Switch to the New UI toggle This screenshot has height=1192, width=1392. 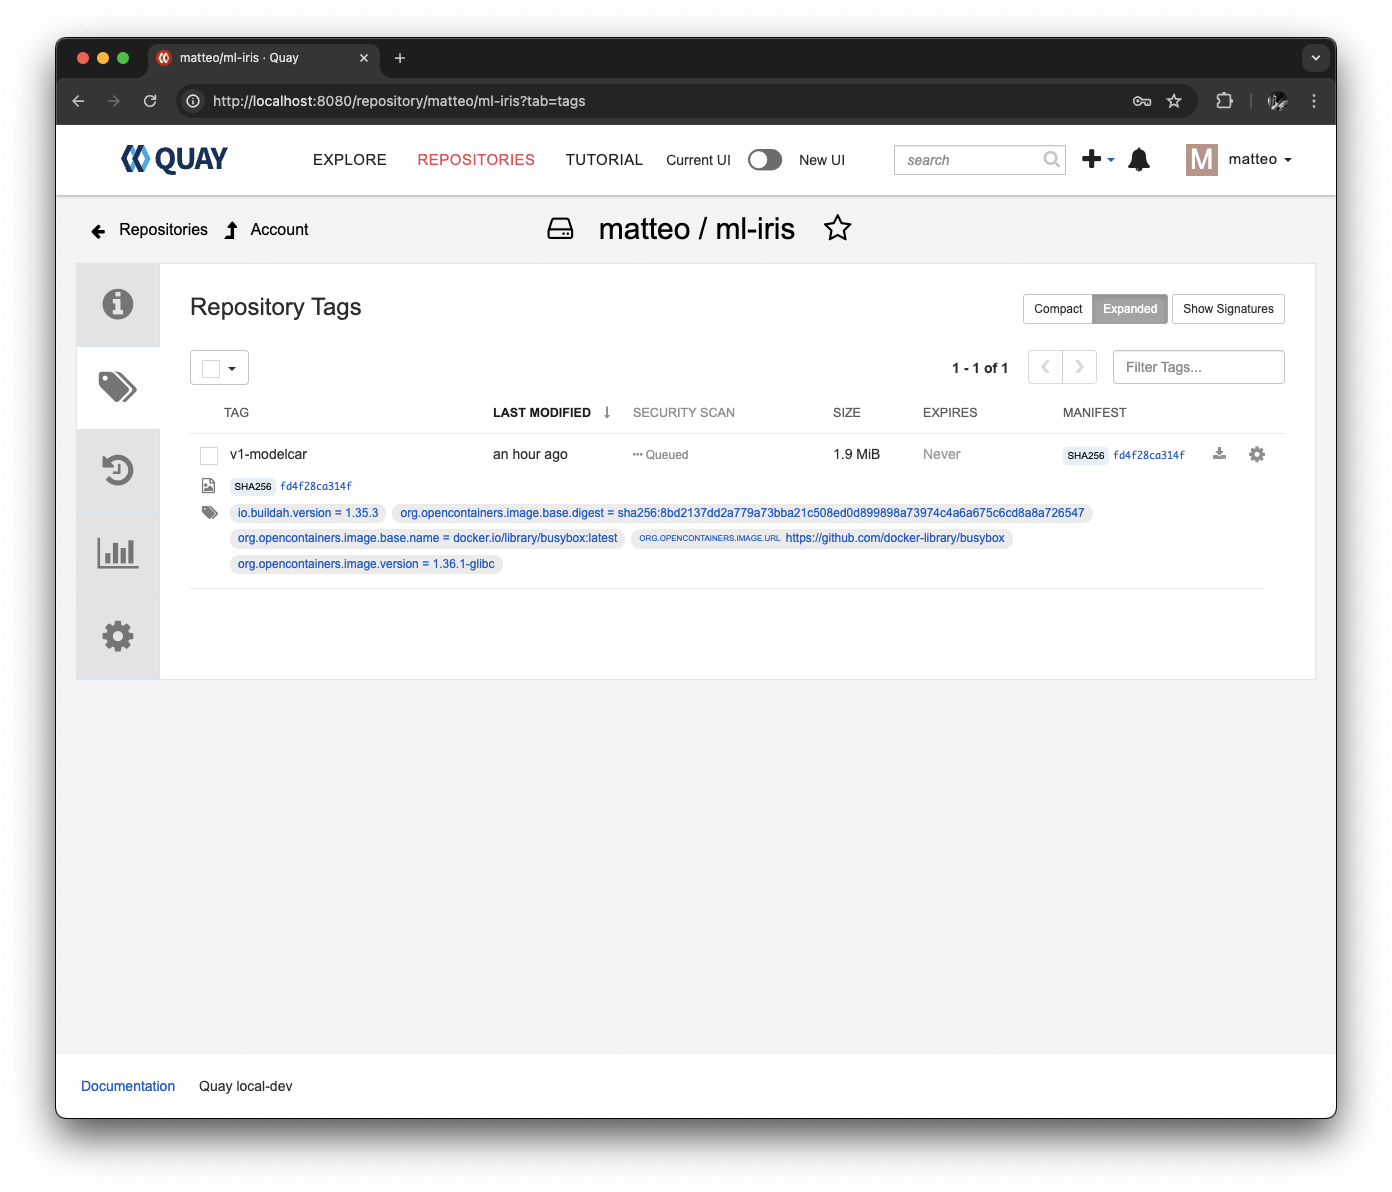tap(765, 159)
